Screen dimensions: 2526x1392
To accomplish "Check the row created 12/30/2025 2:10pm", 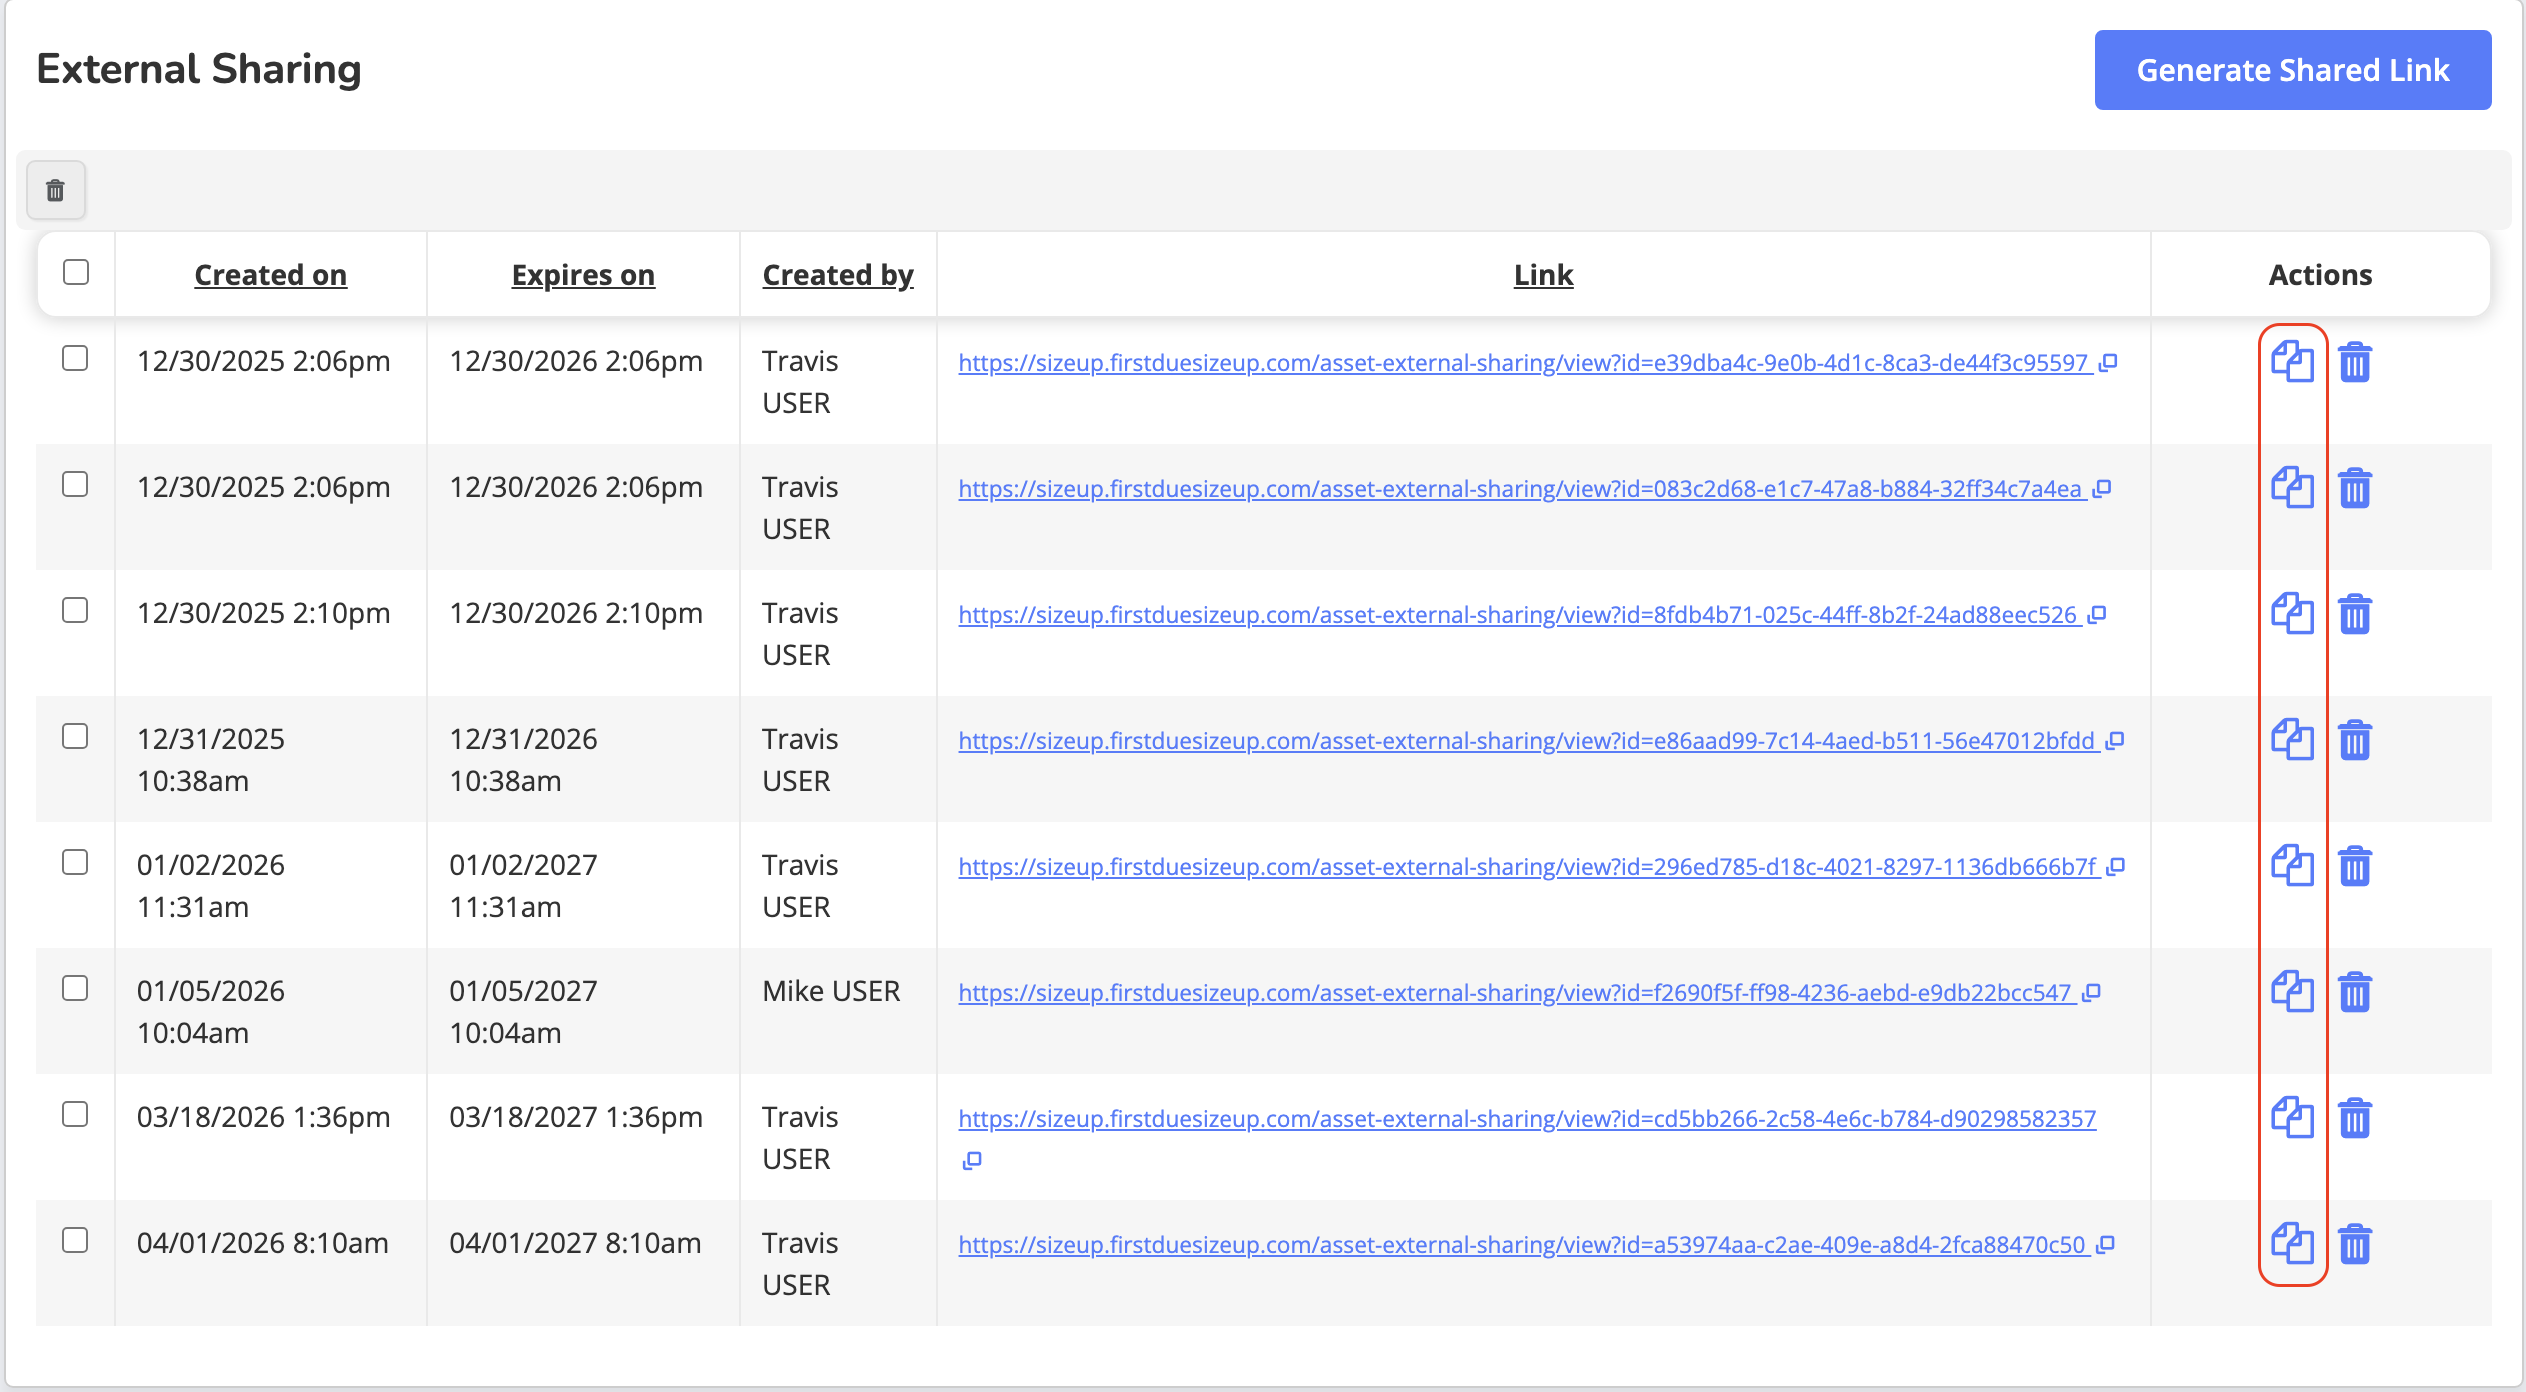I will (75, 610).
